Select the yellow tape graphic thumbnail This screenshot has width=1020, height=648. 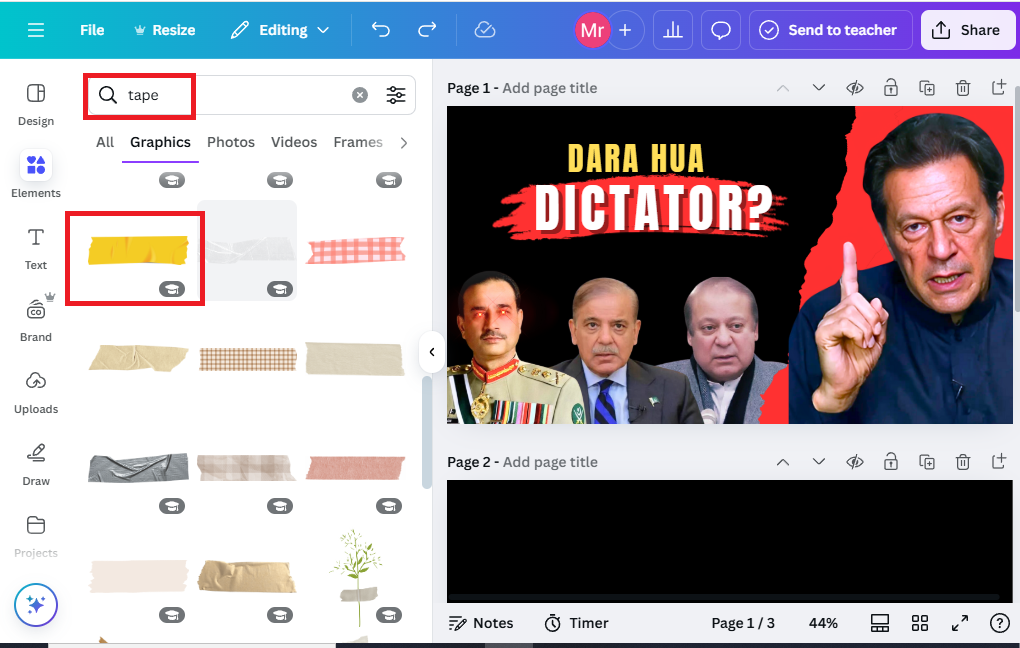(x=138, y=250)
